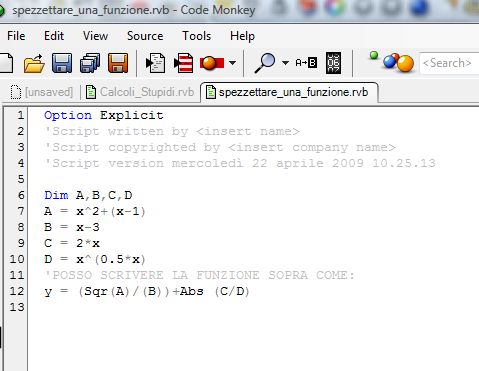
Task: Click the red striped lines toolbar icon
Action: click(184, 63)
